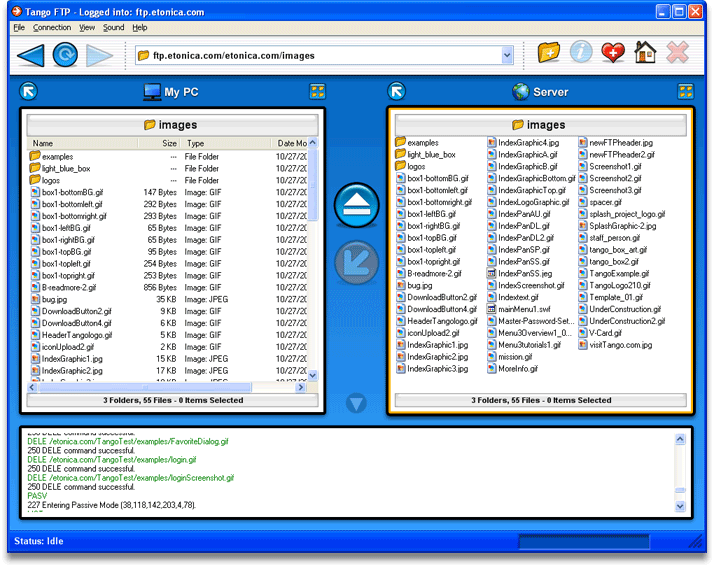Image resolution: width=714 pixels, height=566 pixels.
Task: Open the blue Info icon
Action: (x=581, y=52)
